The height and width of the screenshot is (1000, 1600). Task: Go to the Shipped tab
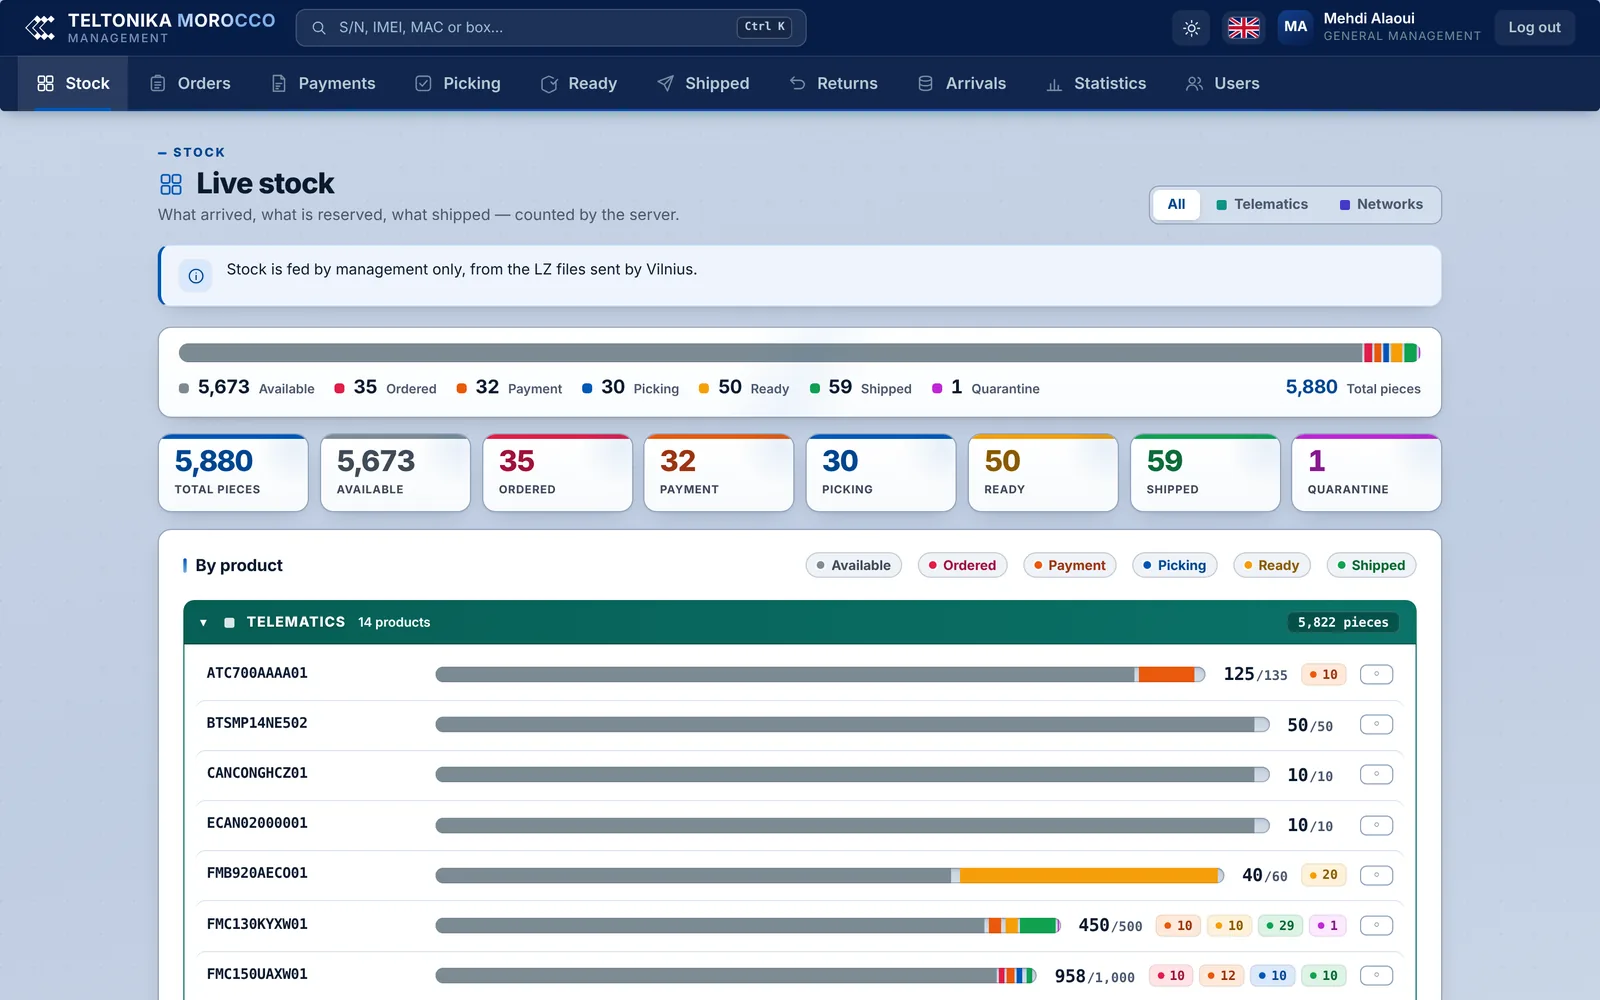point(703,84)
